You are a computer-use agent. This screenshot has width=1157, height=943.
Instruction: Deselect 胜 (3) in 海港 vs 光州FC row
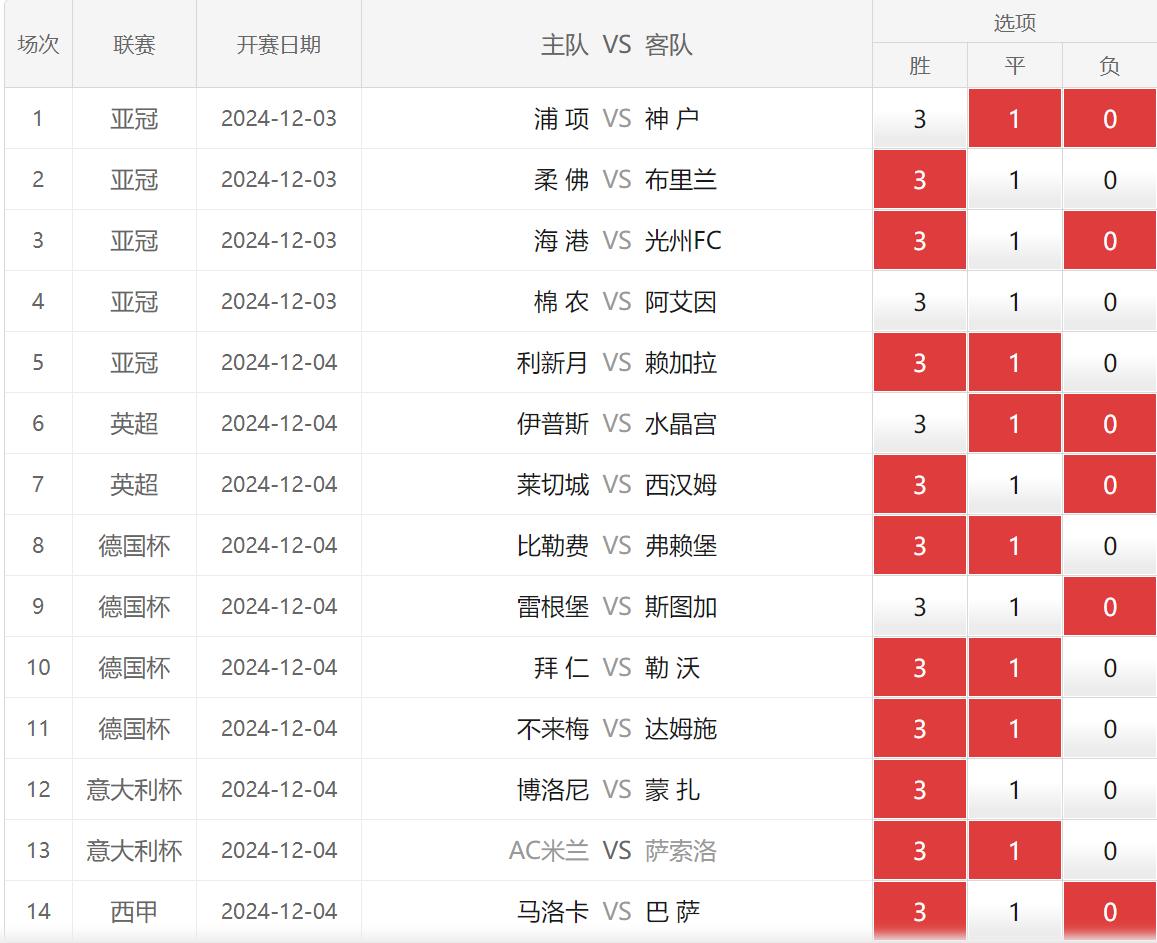coord(919,241)
